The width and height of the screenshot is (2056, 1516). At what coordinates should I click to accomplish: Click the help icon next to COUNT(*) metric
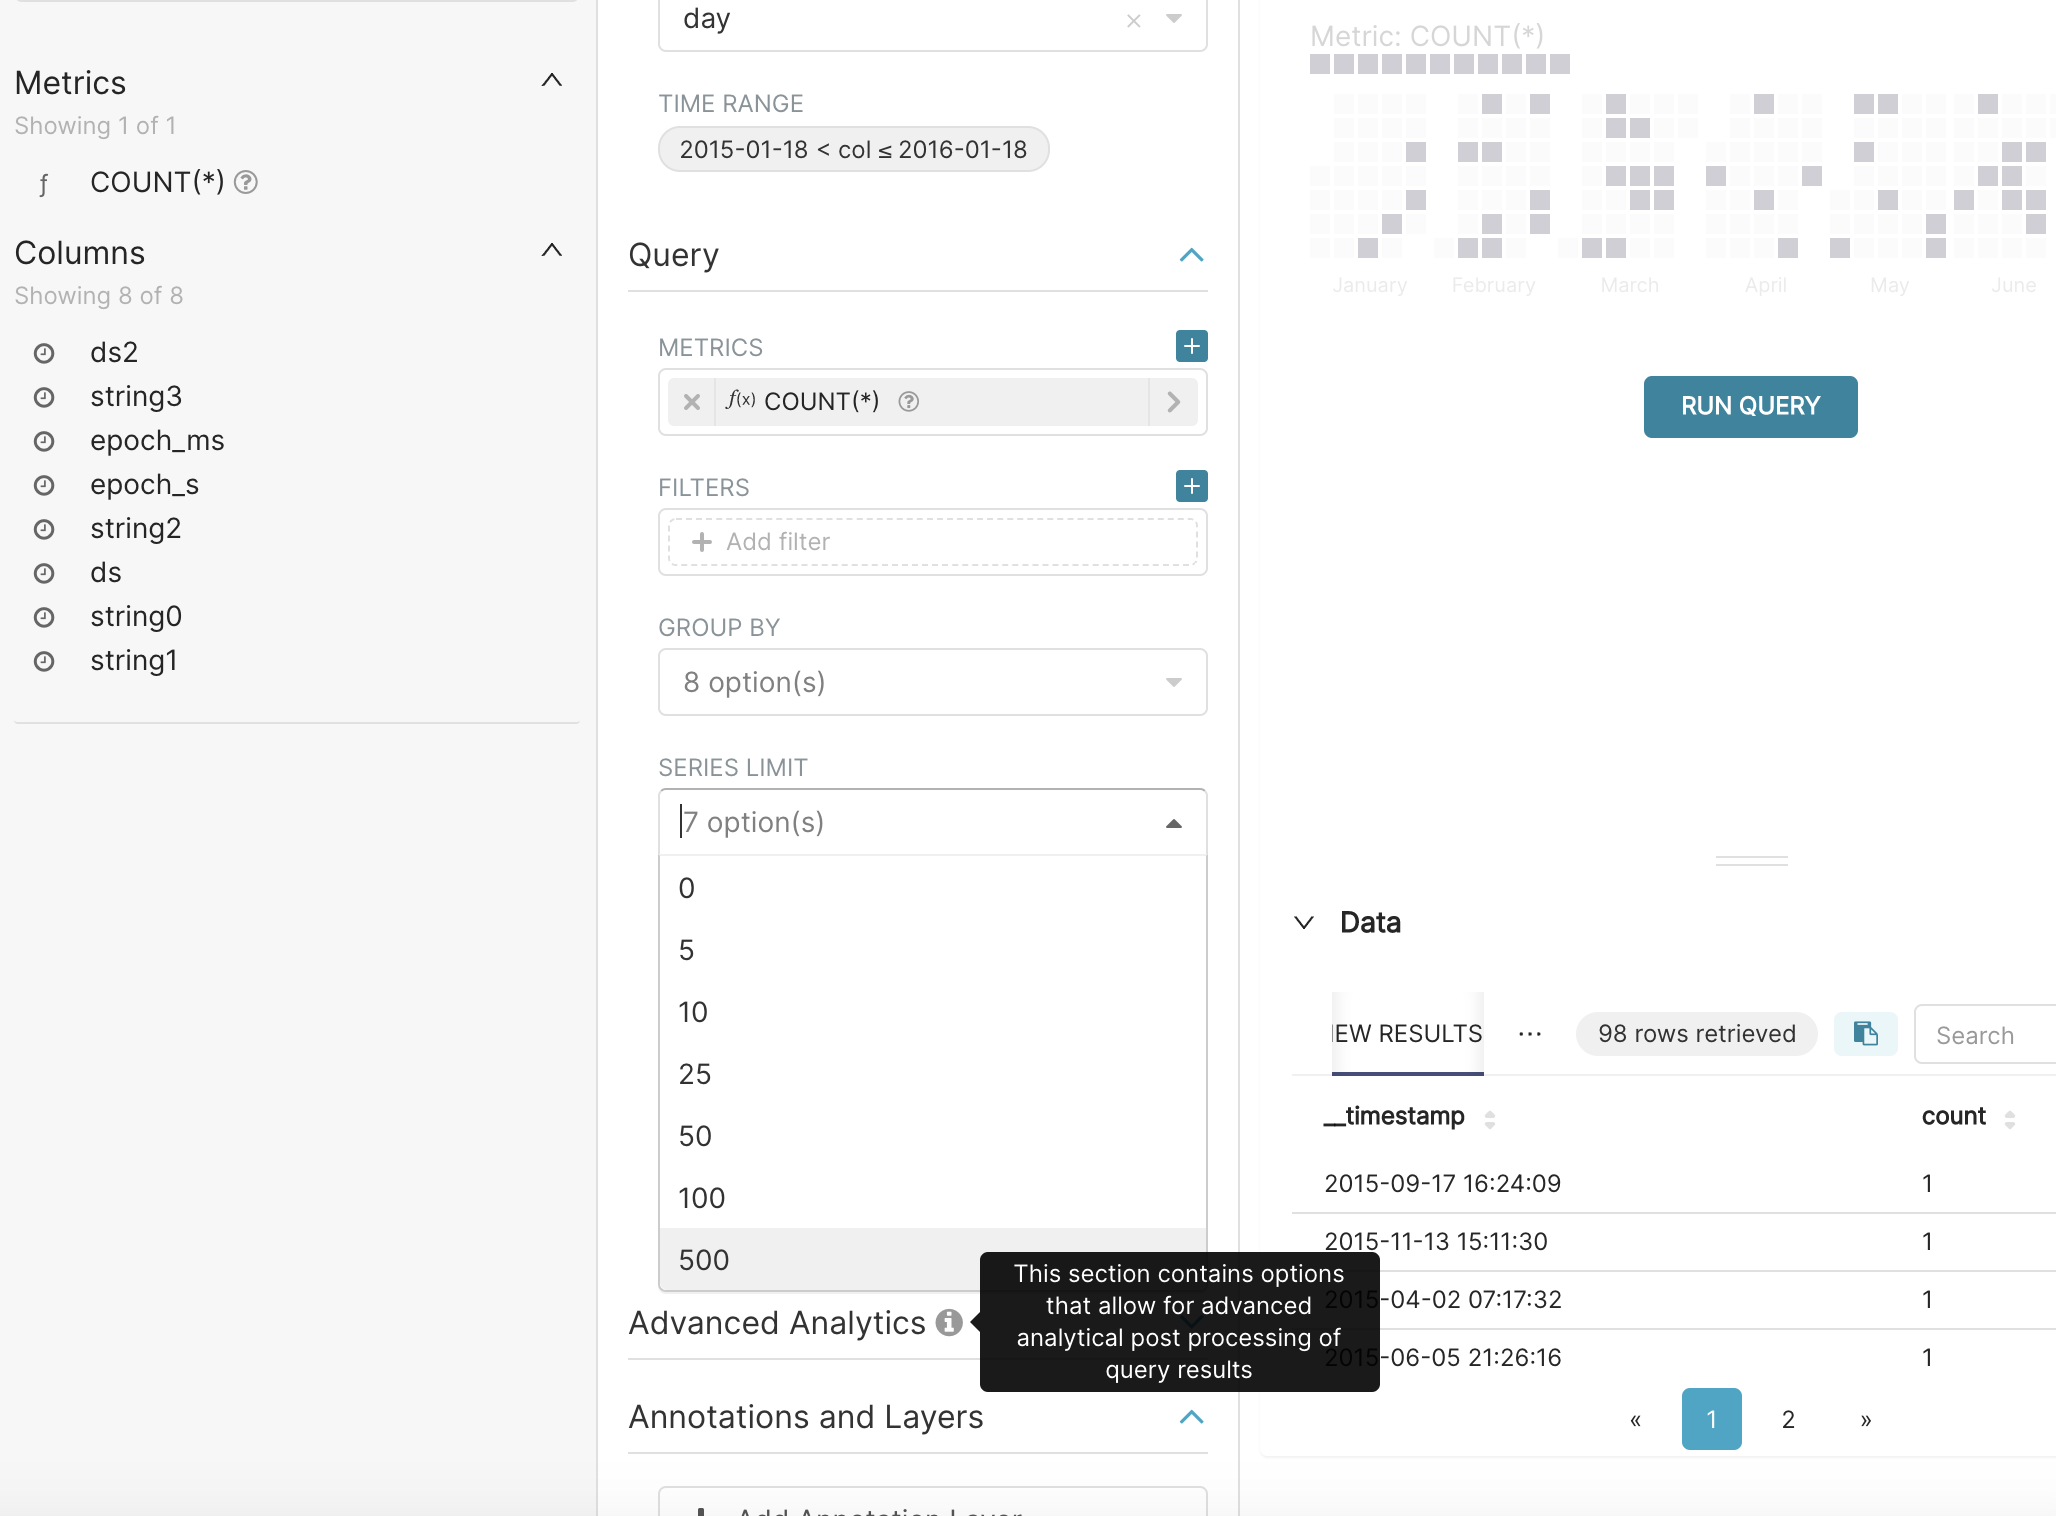(908, 402)
